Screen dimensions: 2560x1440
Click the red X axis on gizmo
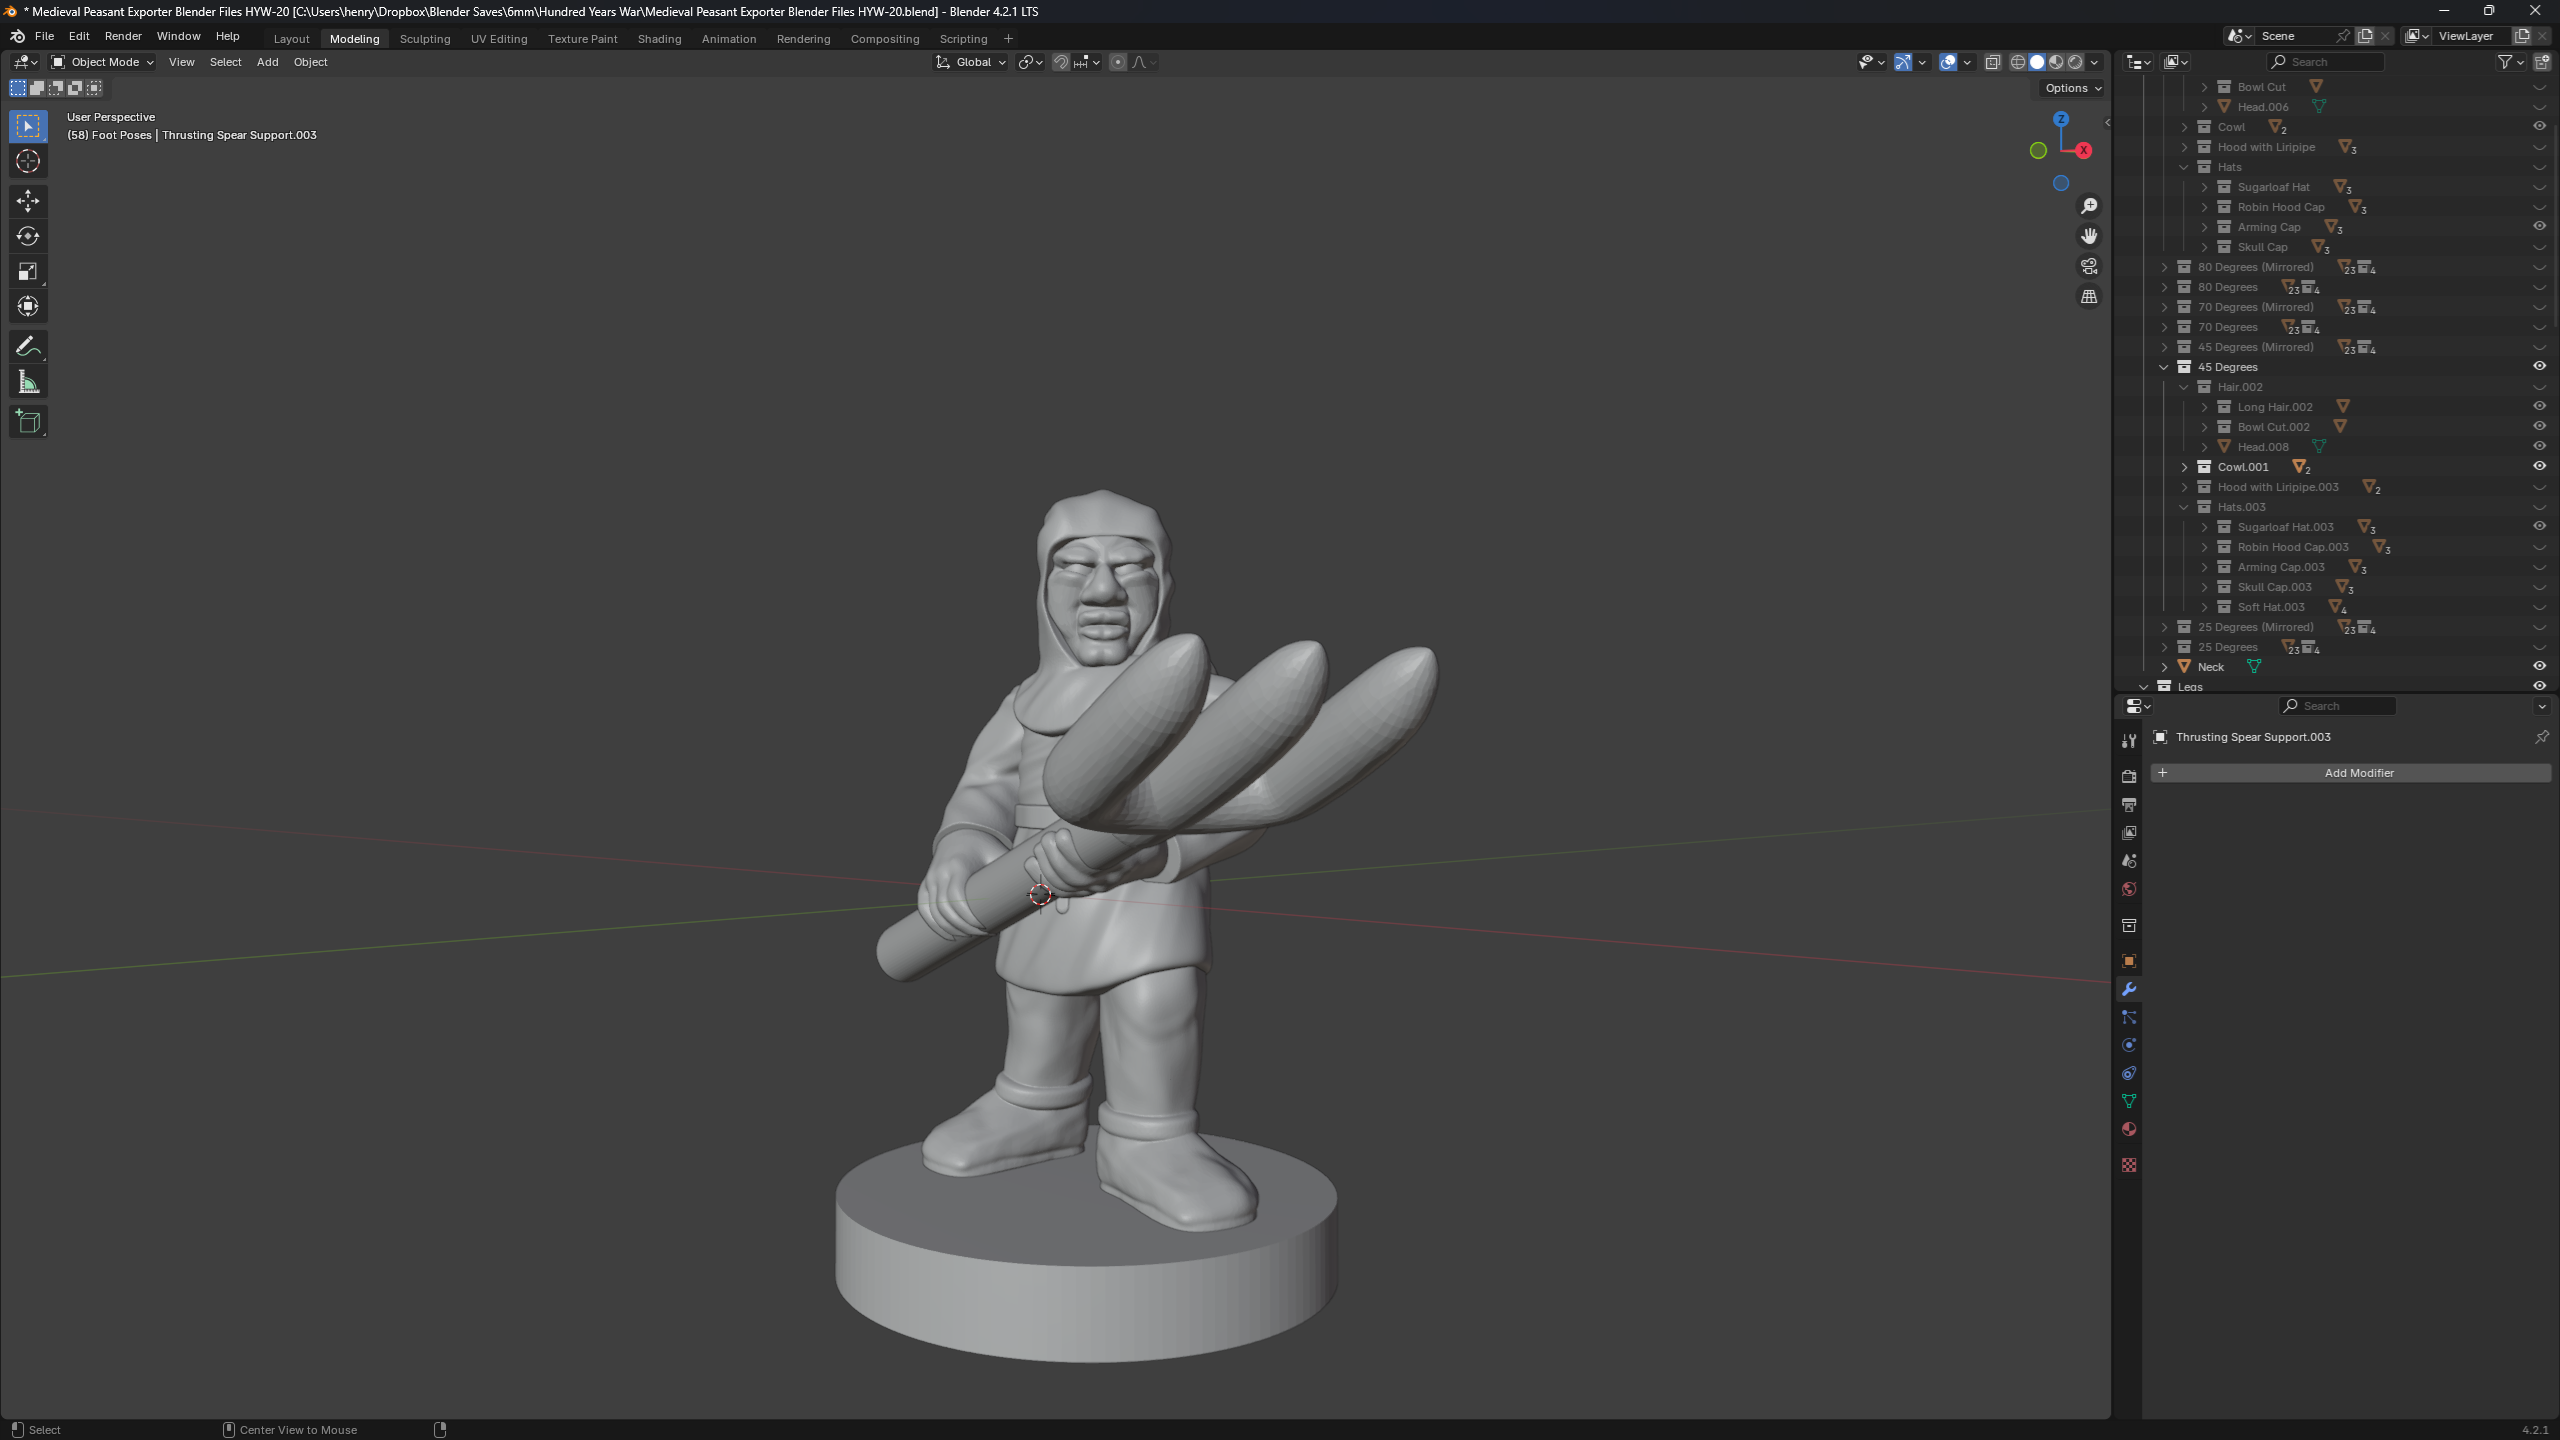[x=2083, y=150]
